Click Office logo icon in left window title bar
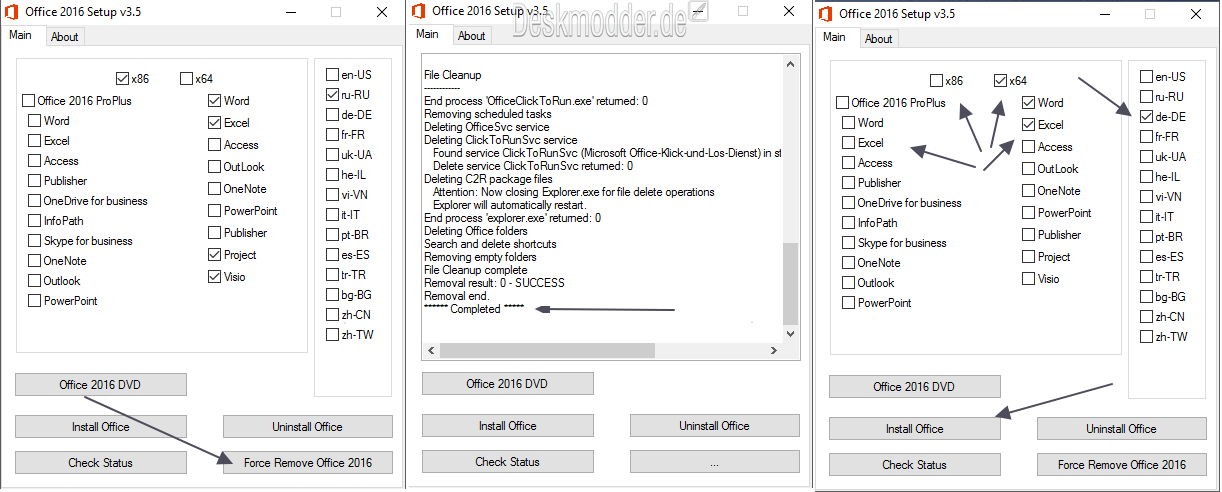1222x492 pixels. coord(12,12)
